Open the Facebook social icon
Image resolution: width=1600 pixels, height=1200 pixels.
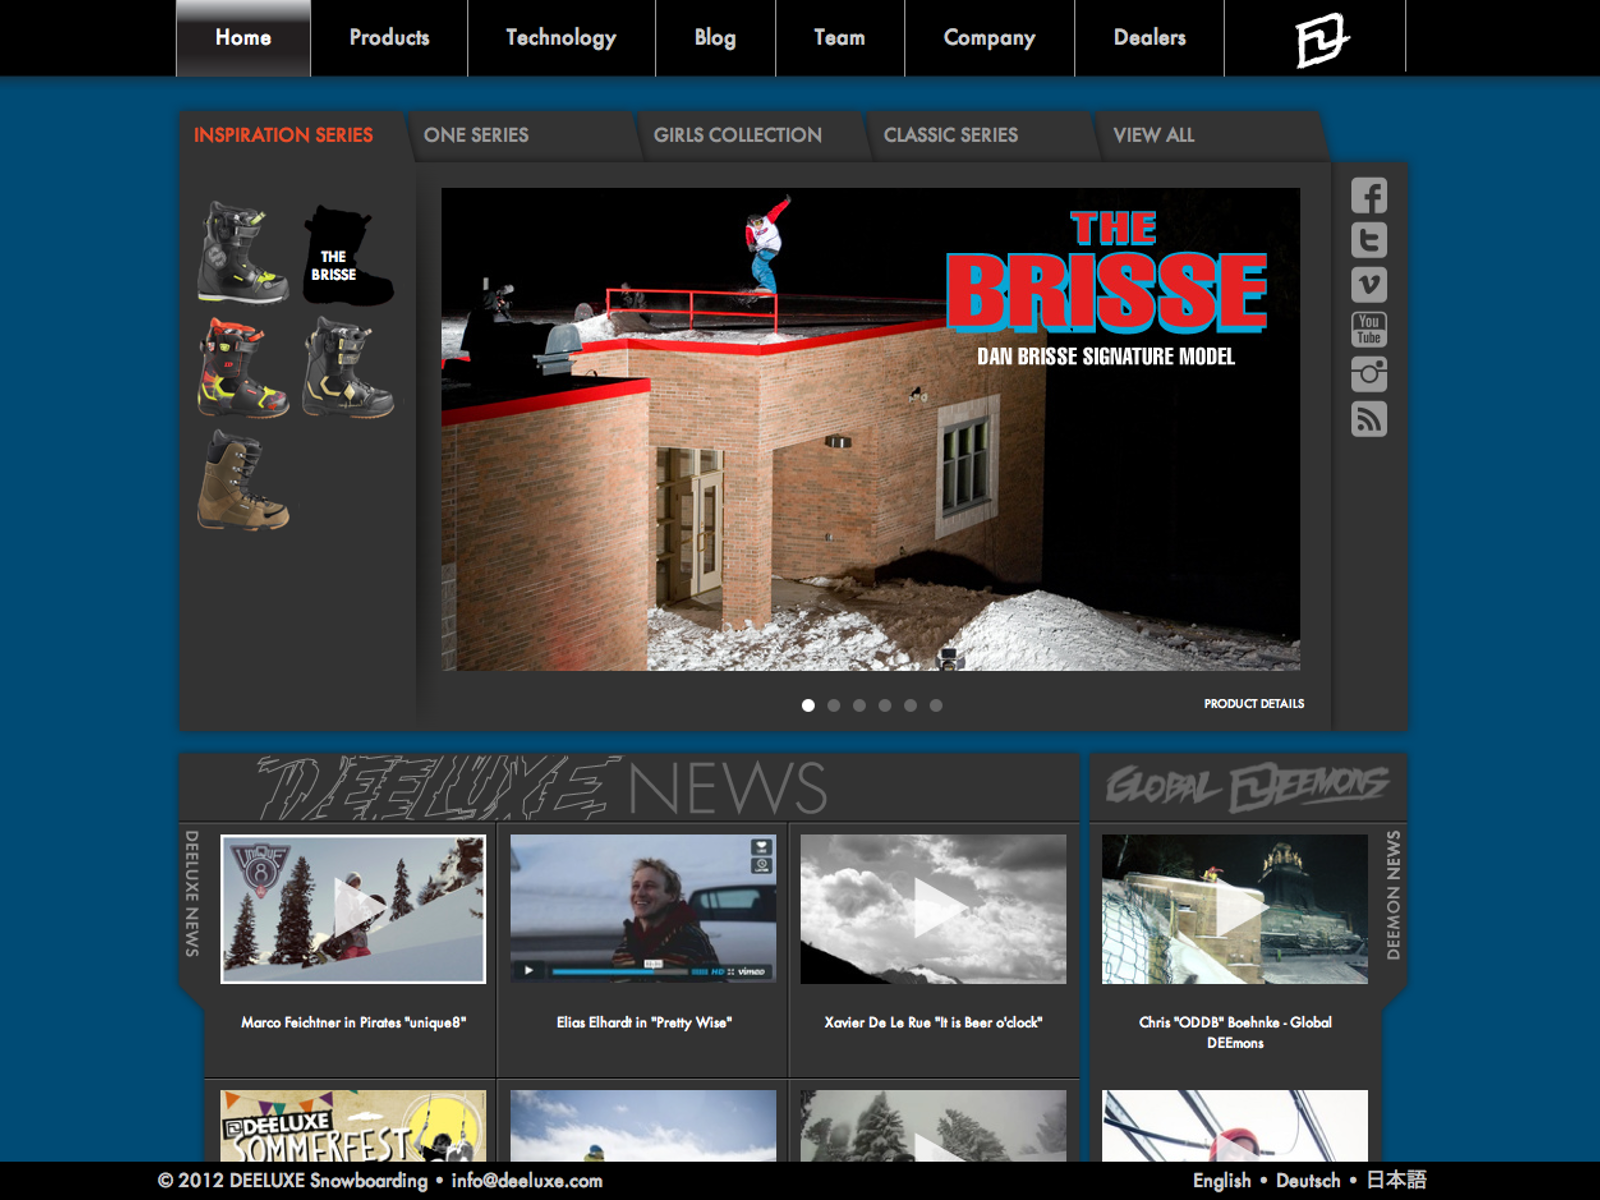tap(1369, 195)
